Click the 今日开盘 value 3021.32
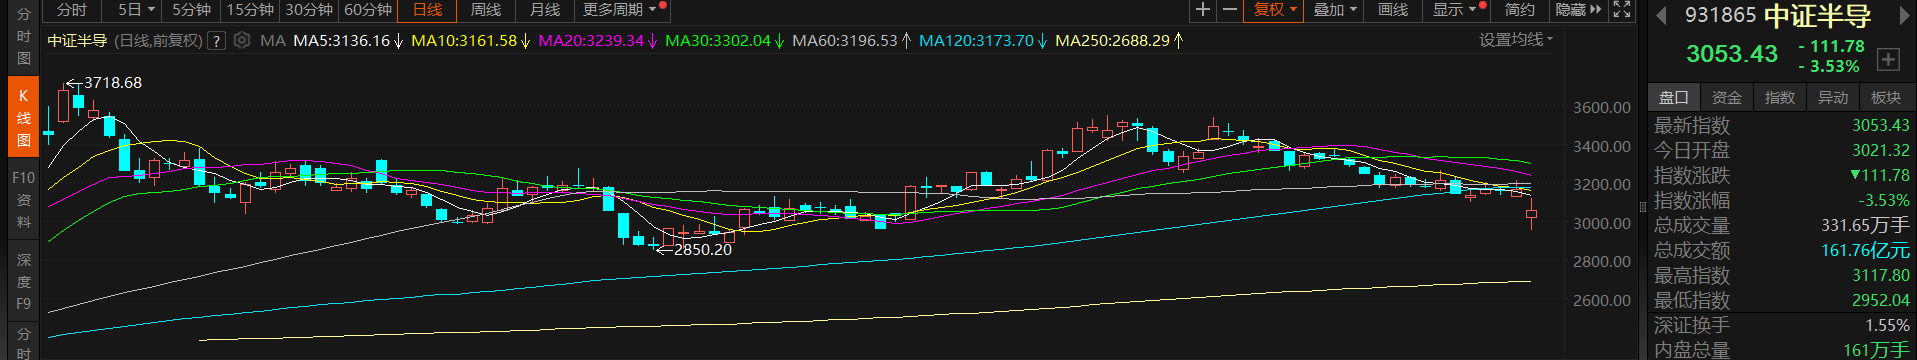 pyautogui.click(x=1880, y=150)
